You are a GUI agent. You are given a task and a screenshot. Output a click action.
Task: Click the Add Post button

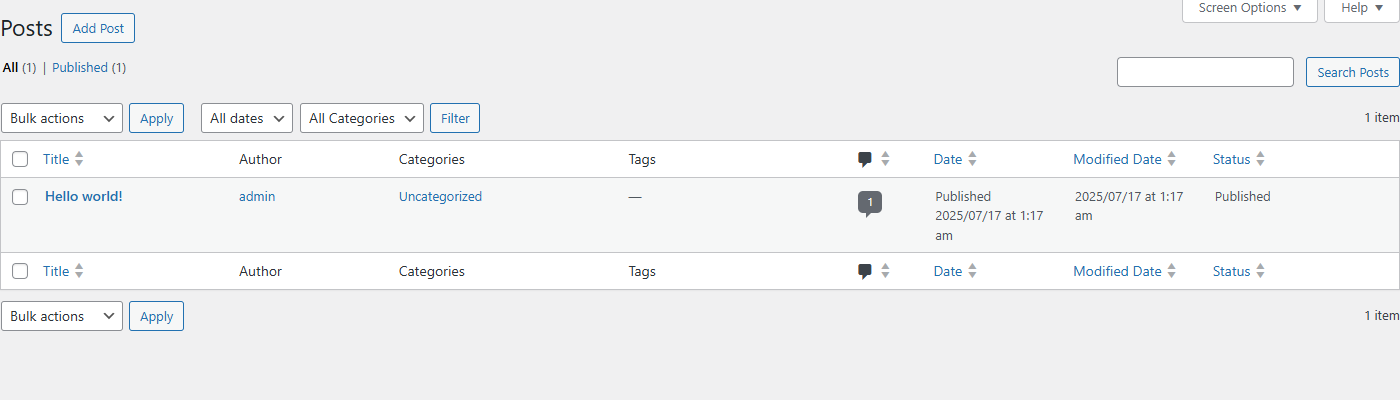pos(98,28)
